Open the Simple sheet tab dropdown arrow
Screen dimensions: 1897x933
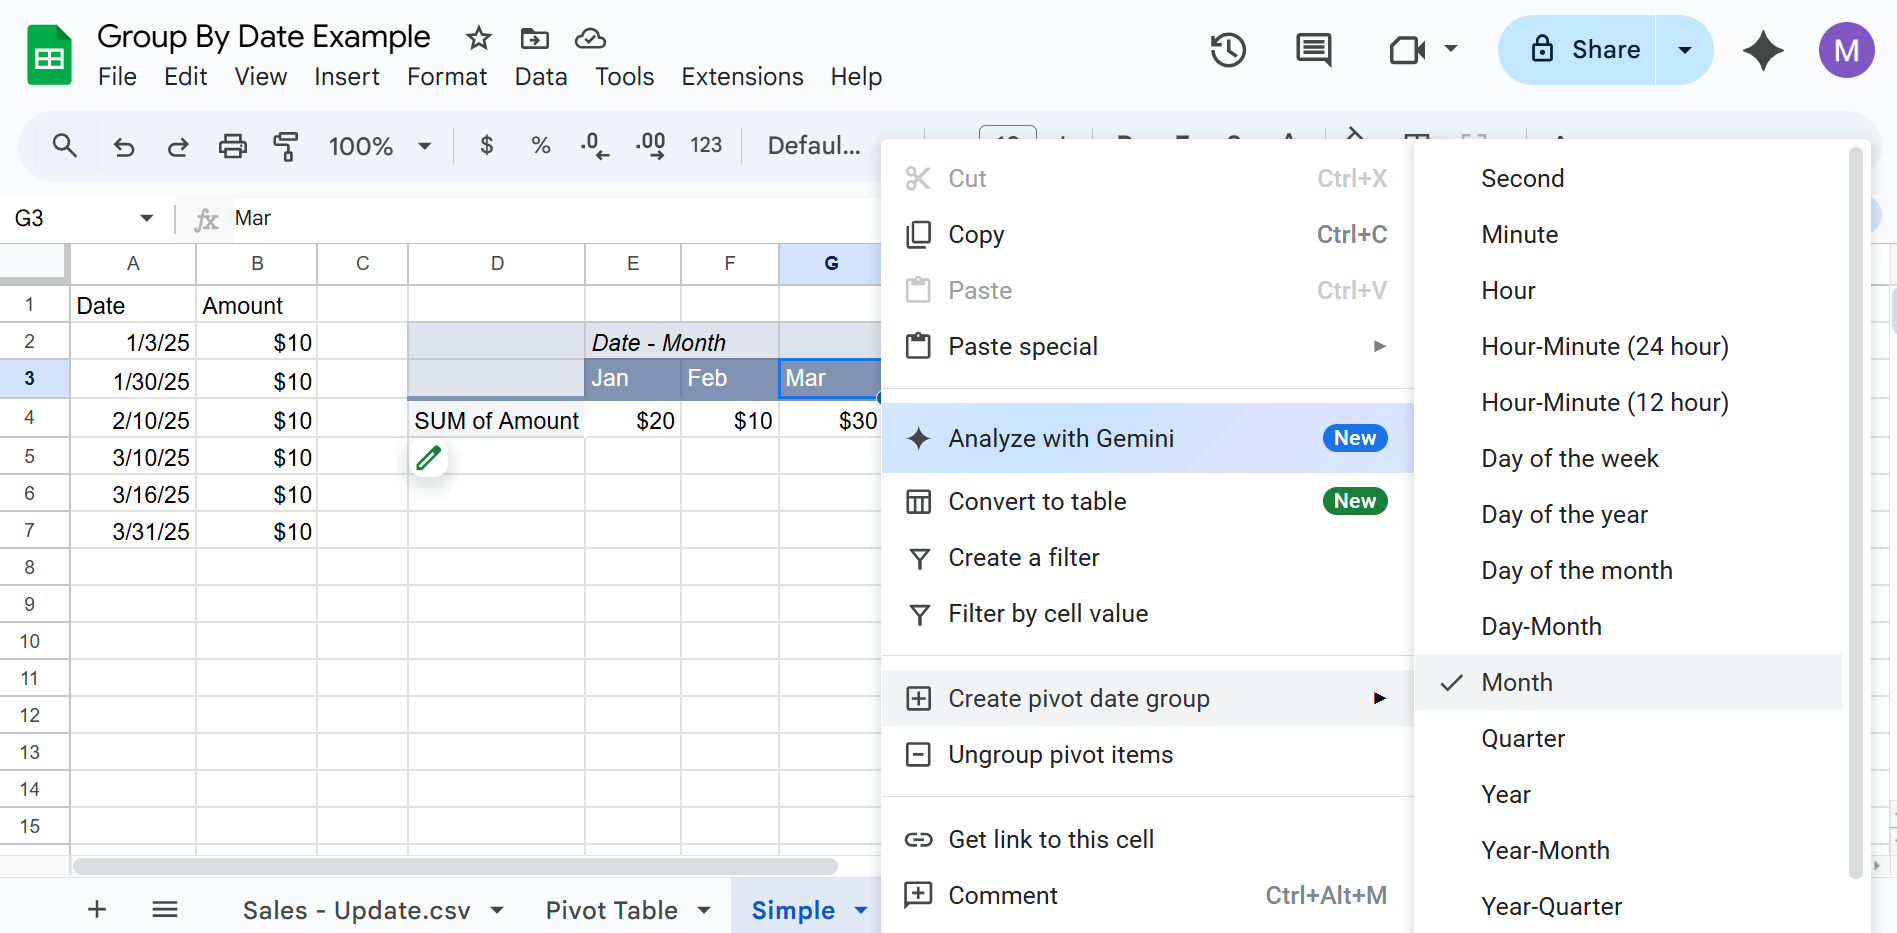pyautogui.click(x=861, y=910)
